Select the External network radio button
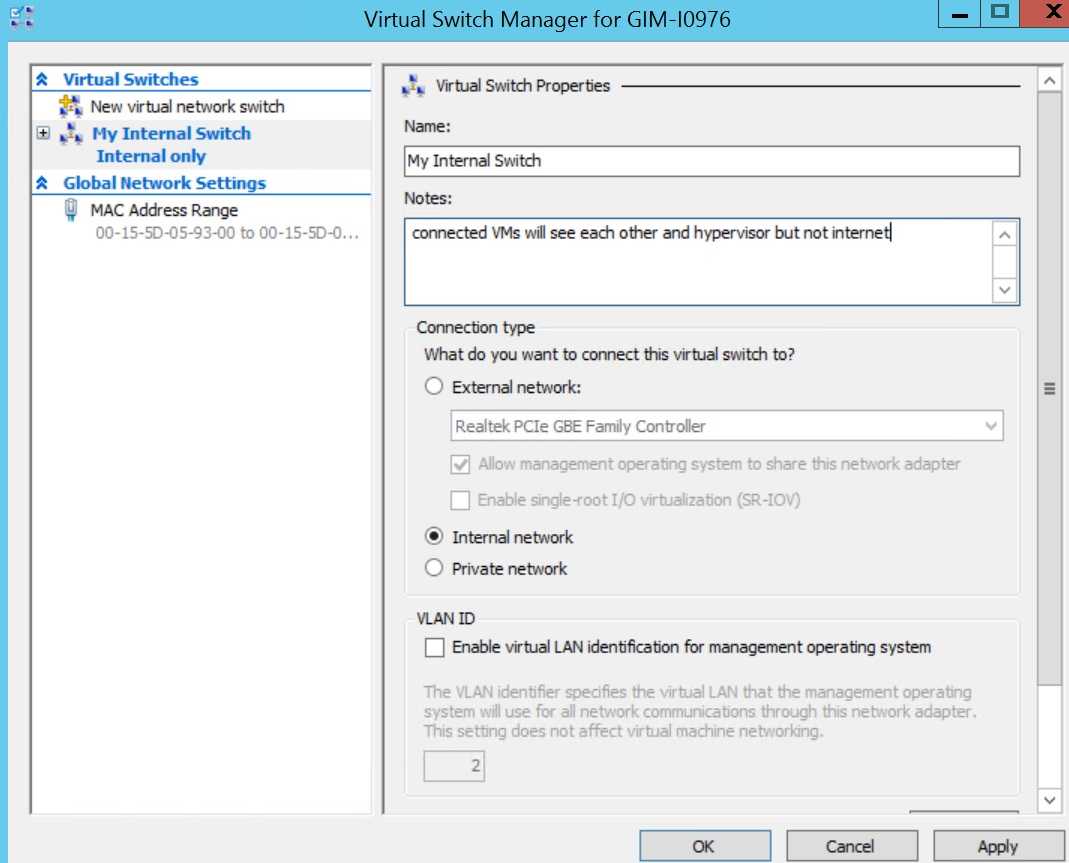This screenshot has width=1069, height=863. tap(434, 387)
